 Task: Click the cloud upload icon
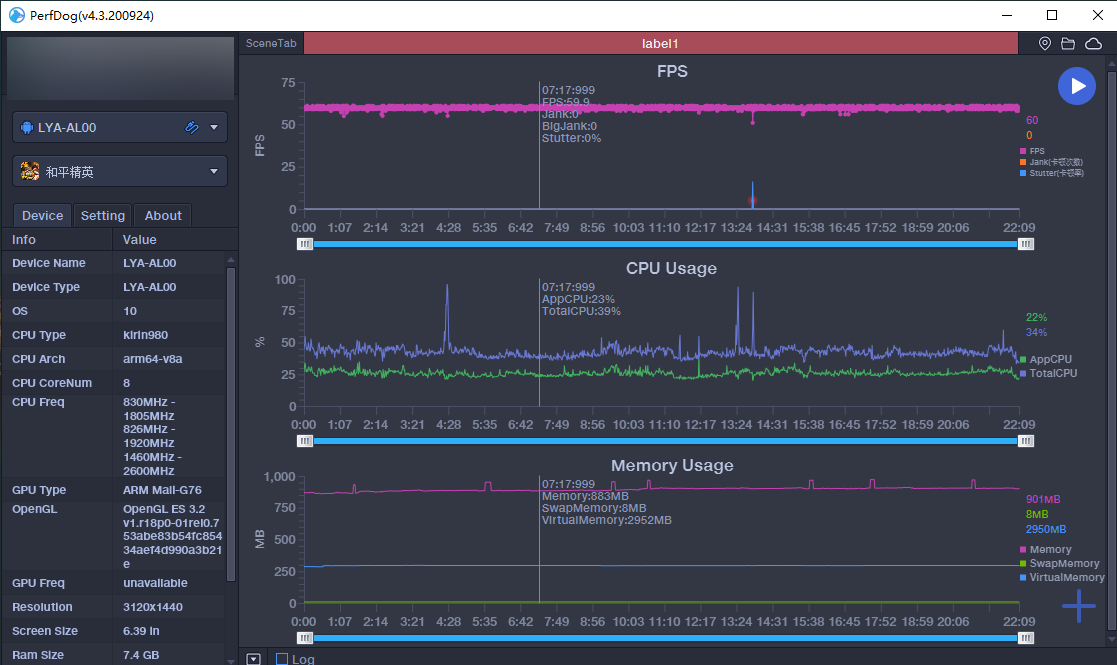pyautogui.click(x=1093, y=44)
